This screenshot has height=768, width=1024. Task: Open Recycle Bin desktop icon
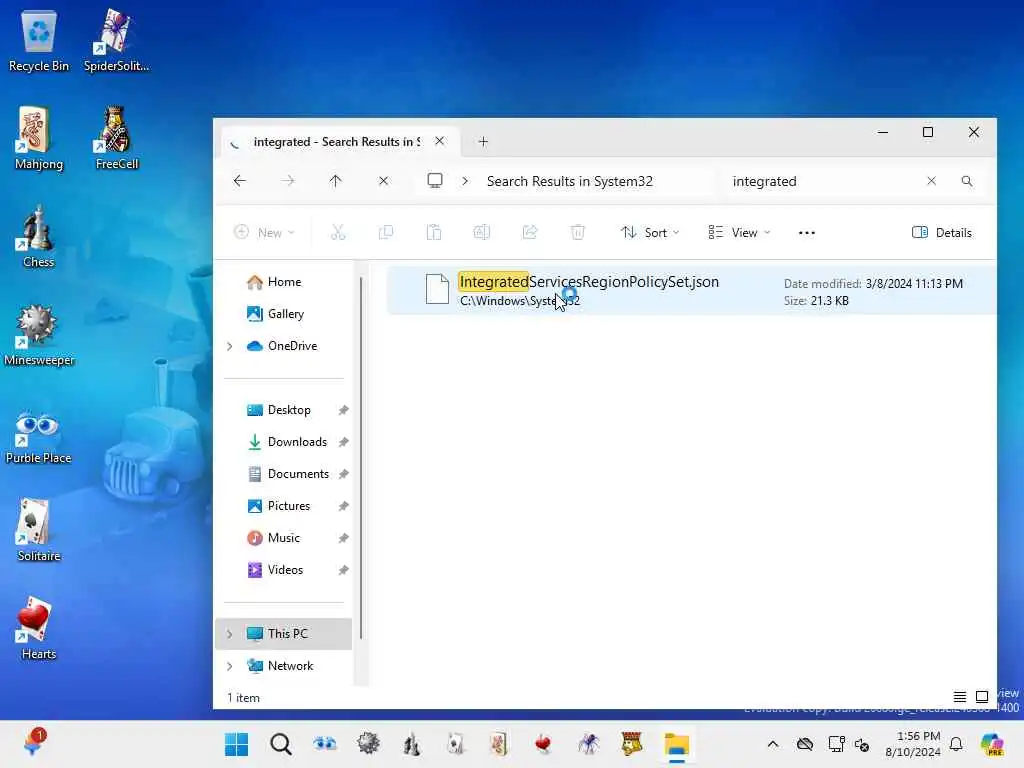click(39, 42)
